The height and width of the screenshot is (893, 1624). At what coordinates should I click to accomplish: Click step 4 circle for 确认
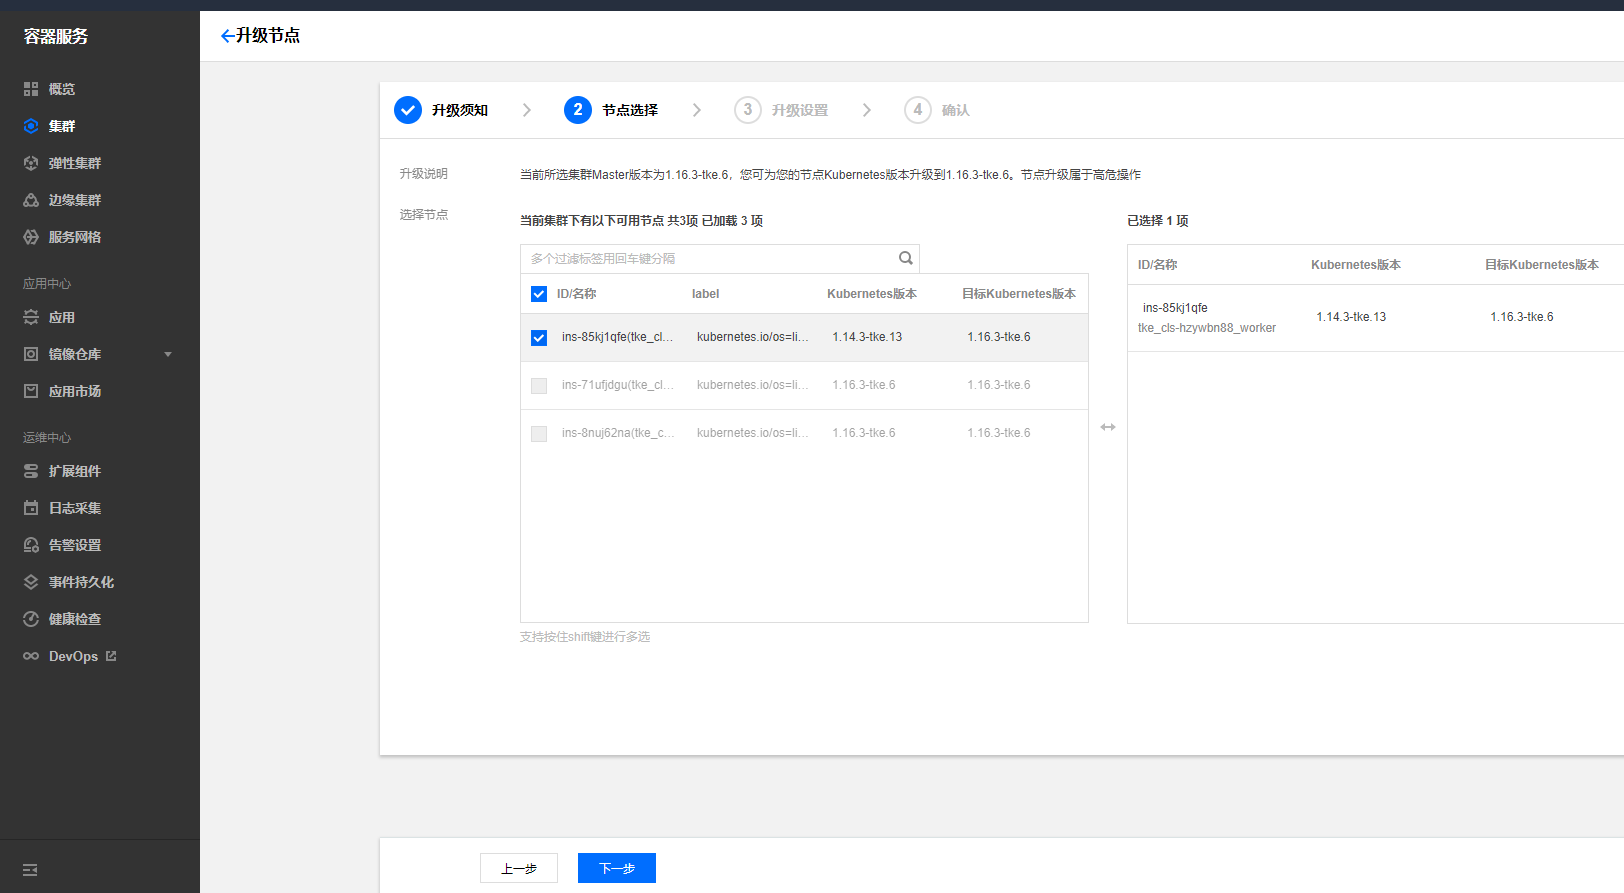[x=918, y=110]
